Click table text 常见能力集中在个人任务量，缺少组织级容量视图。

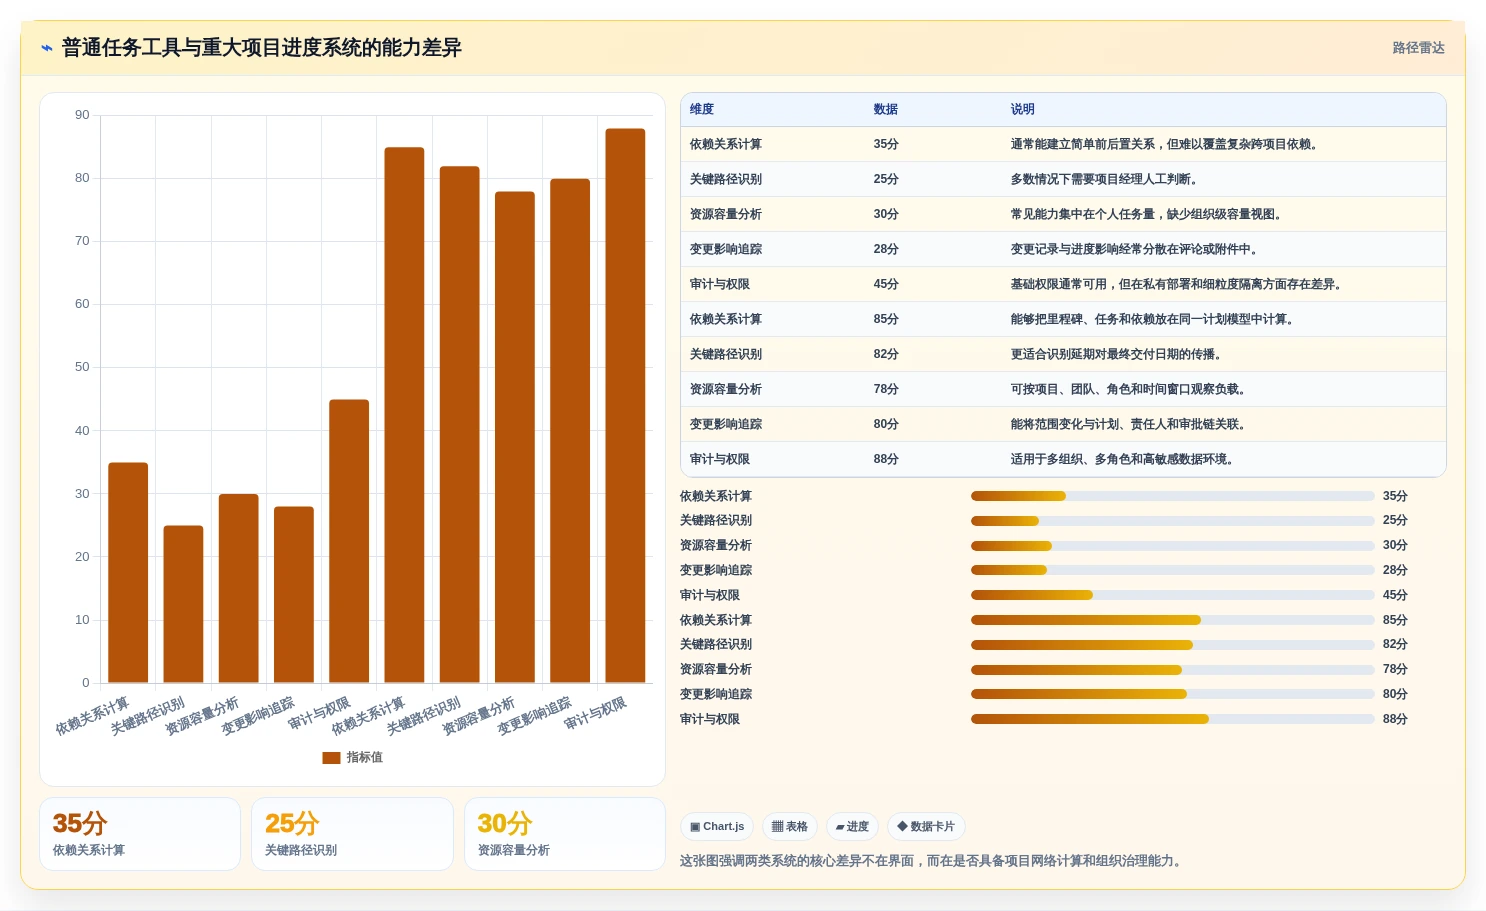tap(1148, 214)
